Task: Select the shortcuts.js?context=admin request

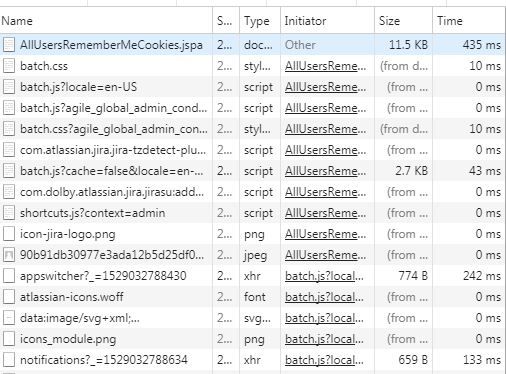Action: coord(253,213)
